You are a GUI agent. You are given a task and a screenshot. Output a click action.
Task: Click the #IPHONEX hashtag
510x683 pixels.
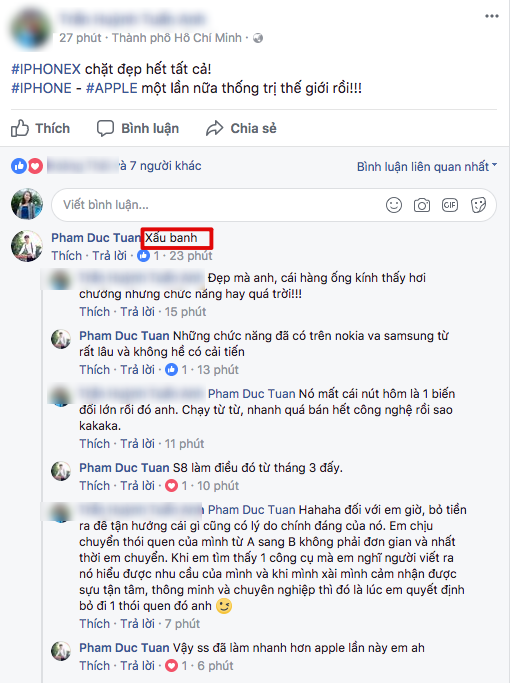tap(46, 69)
